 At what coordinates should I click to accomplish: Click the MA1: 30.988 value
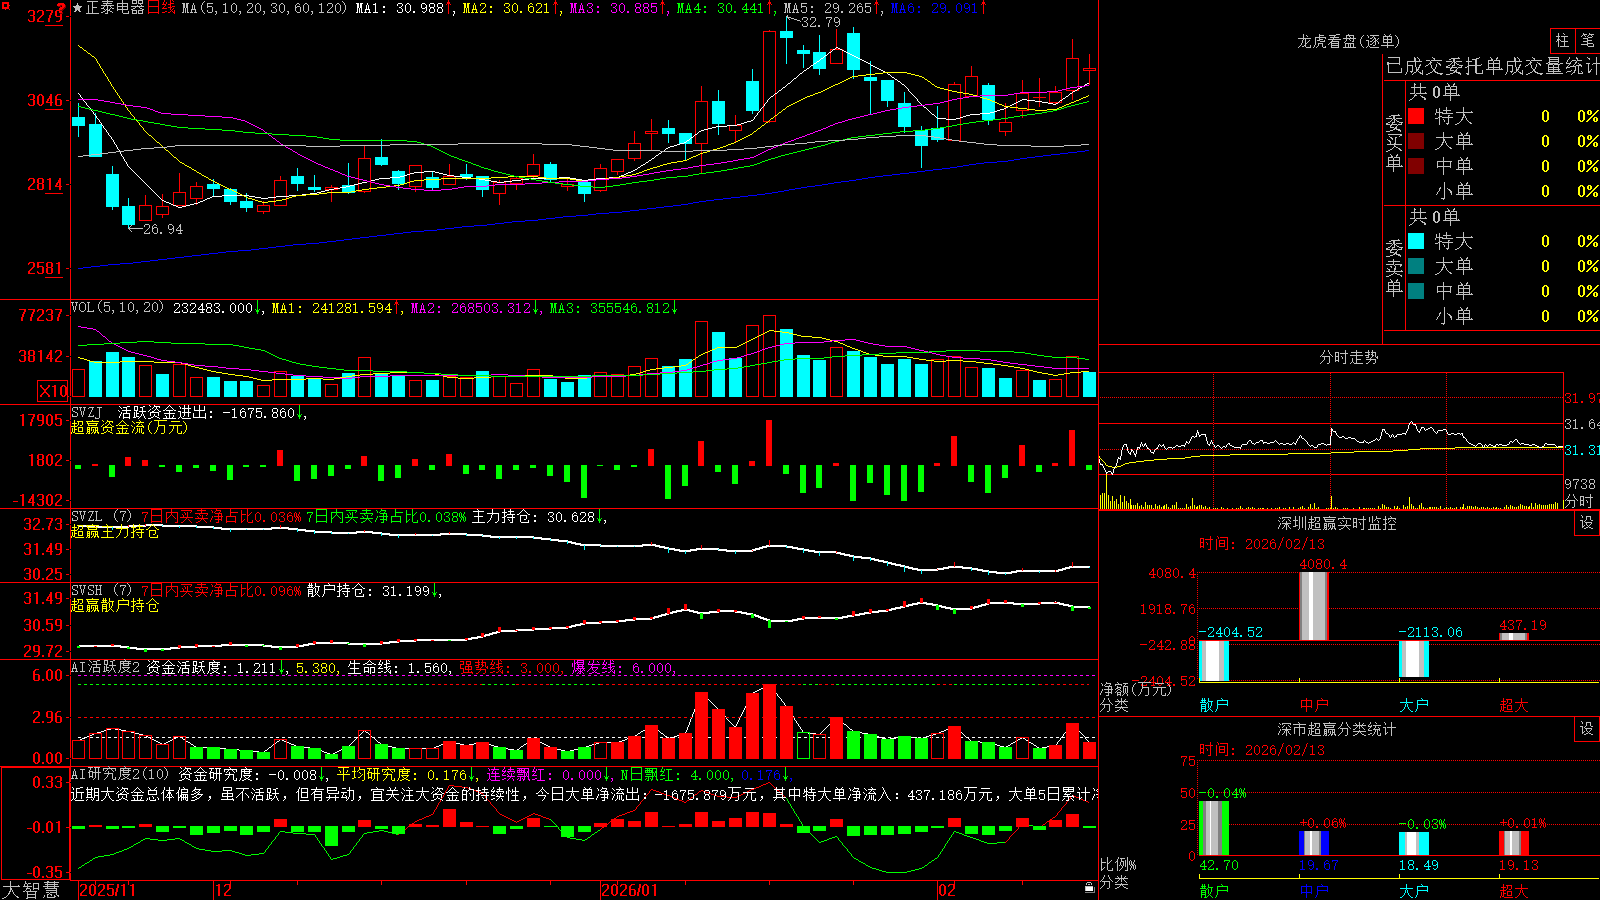[x=400, y=8]
